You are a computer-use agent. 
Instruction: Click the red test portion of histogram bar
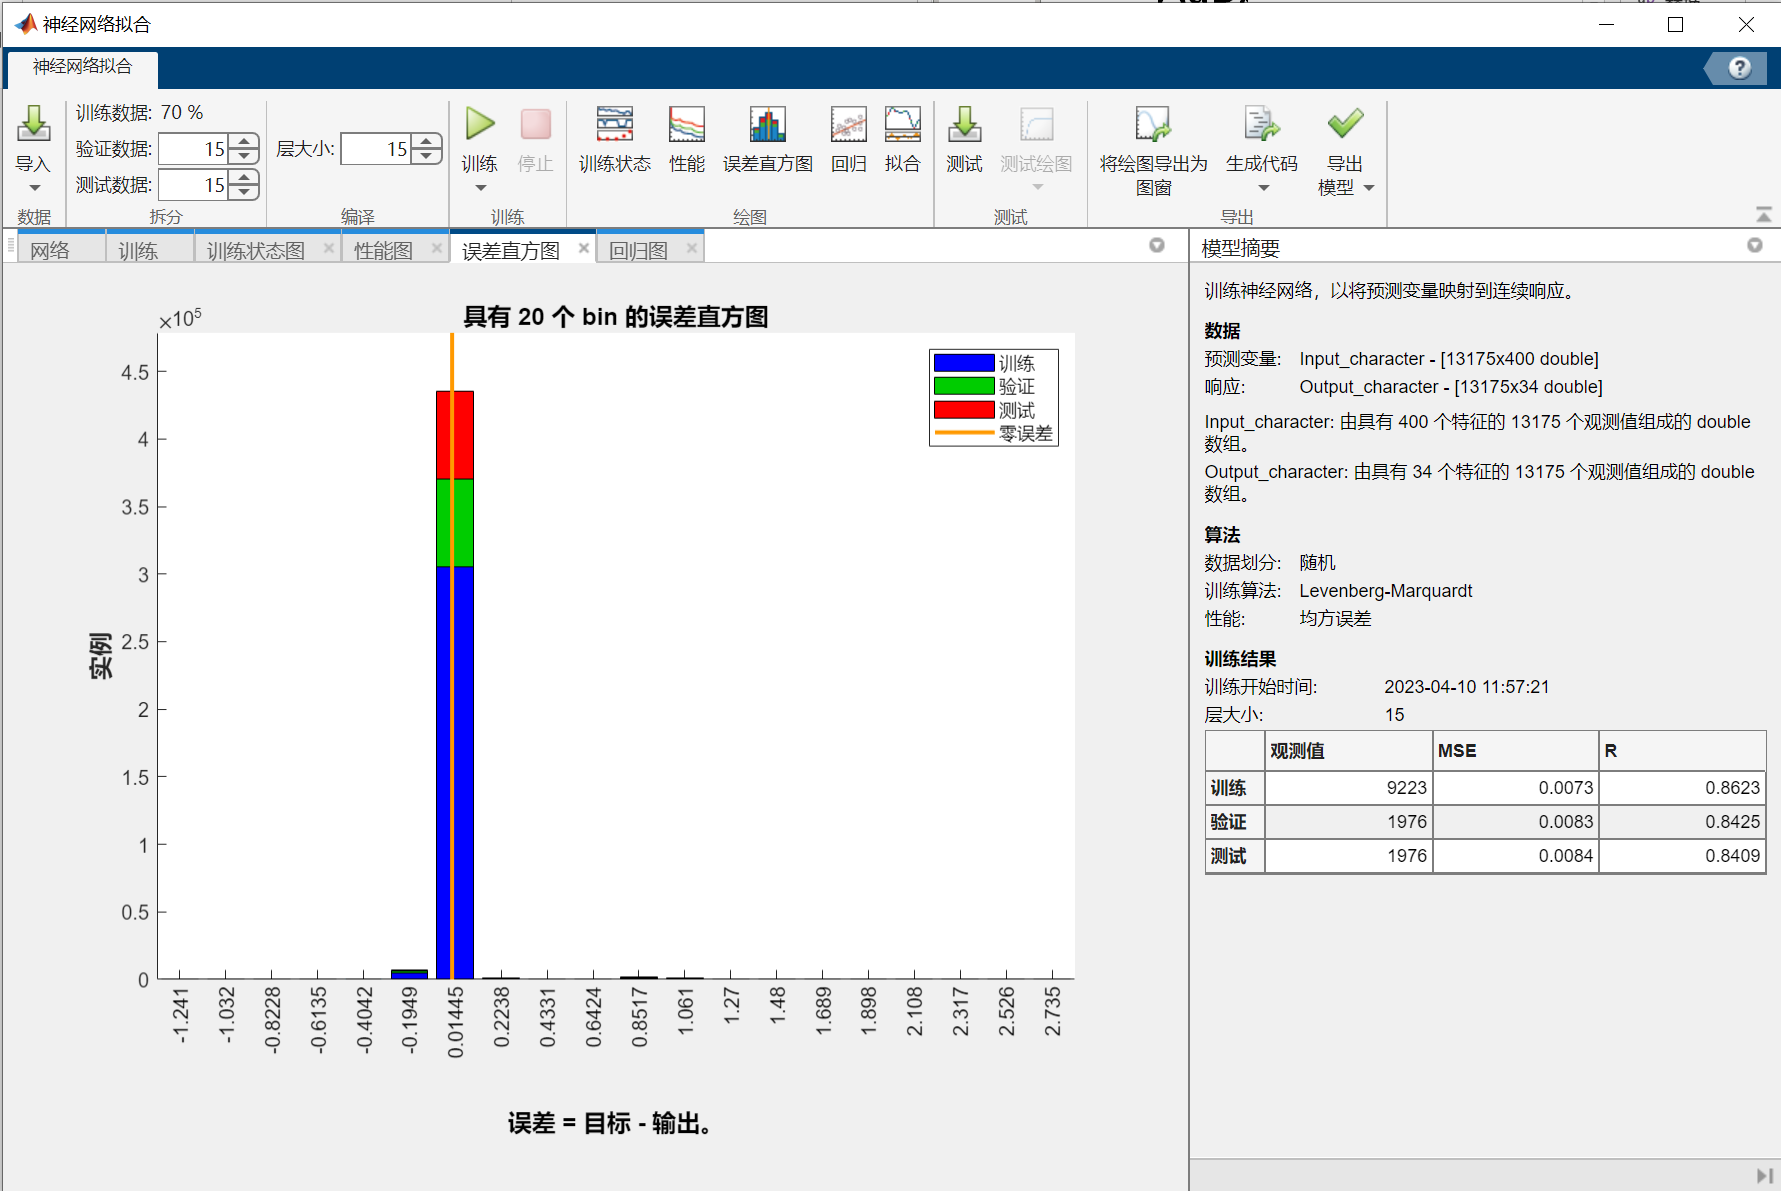coord(455,435)
